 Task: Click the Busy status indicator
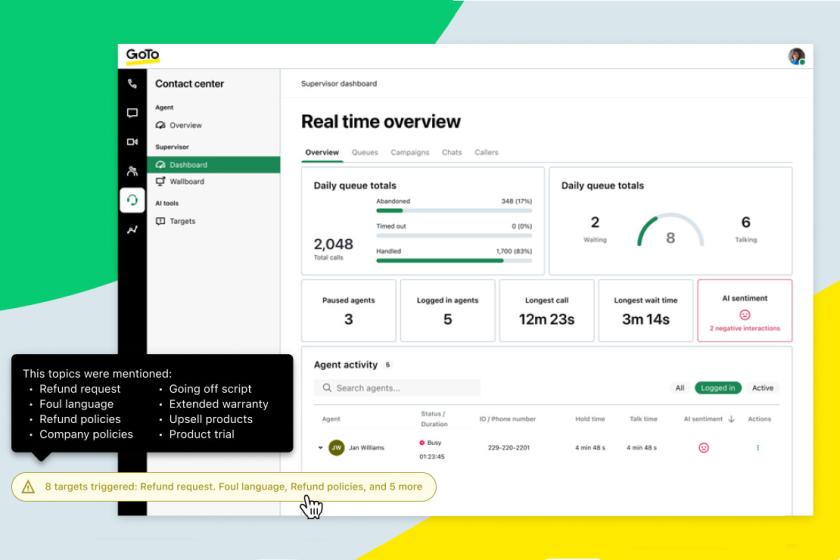(431, 443)
